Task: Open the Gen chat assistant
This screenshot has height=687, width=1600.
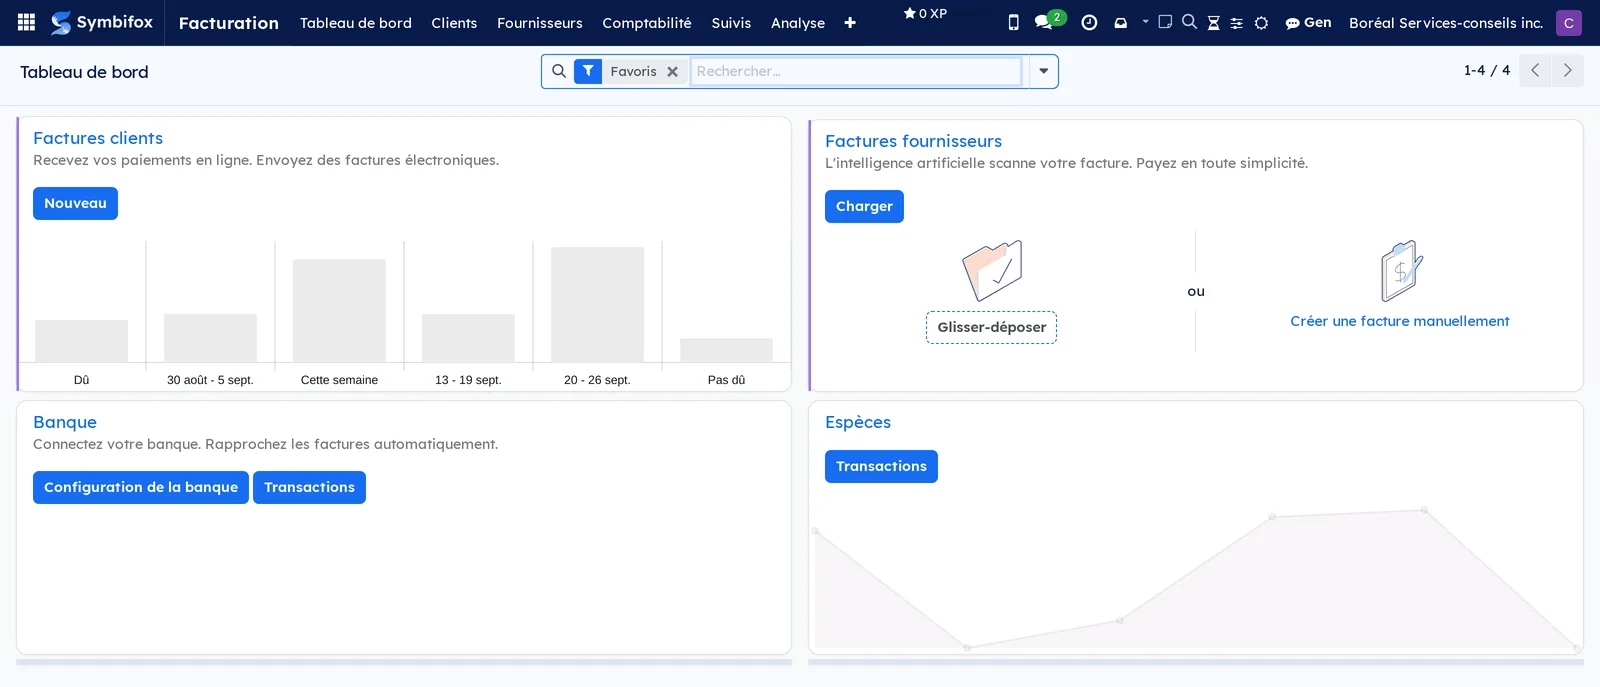Action: 1308,22
